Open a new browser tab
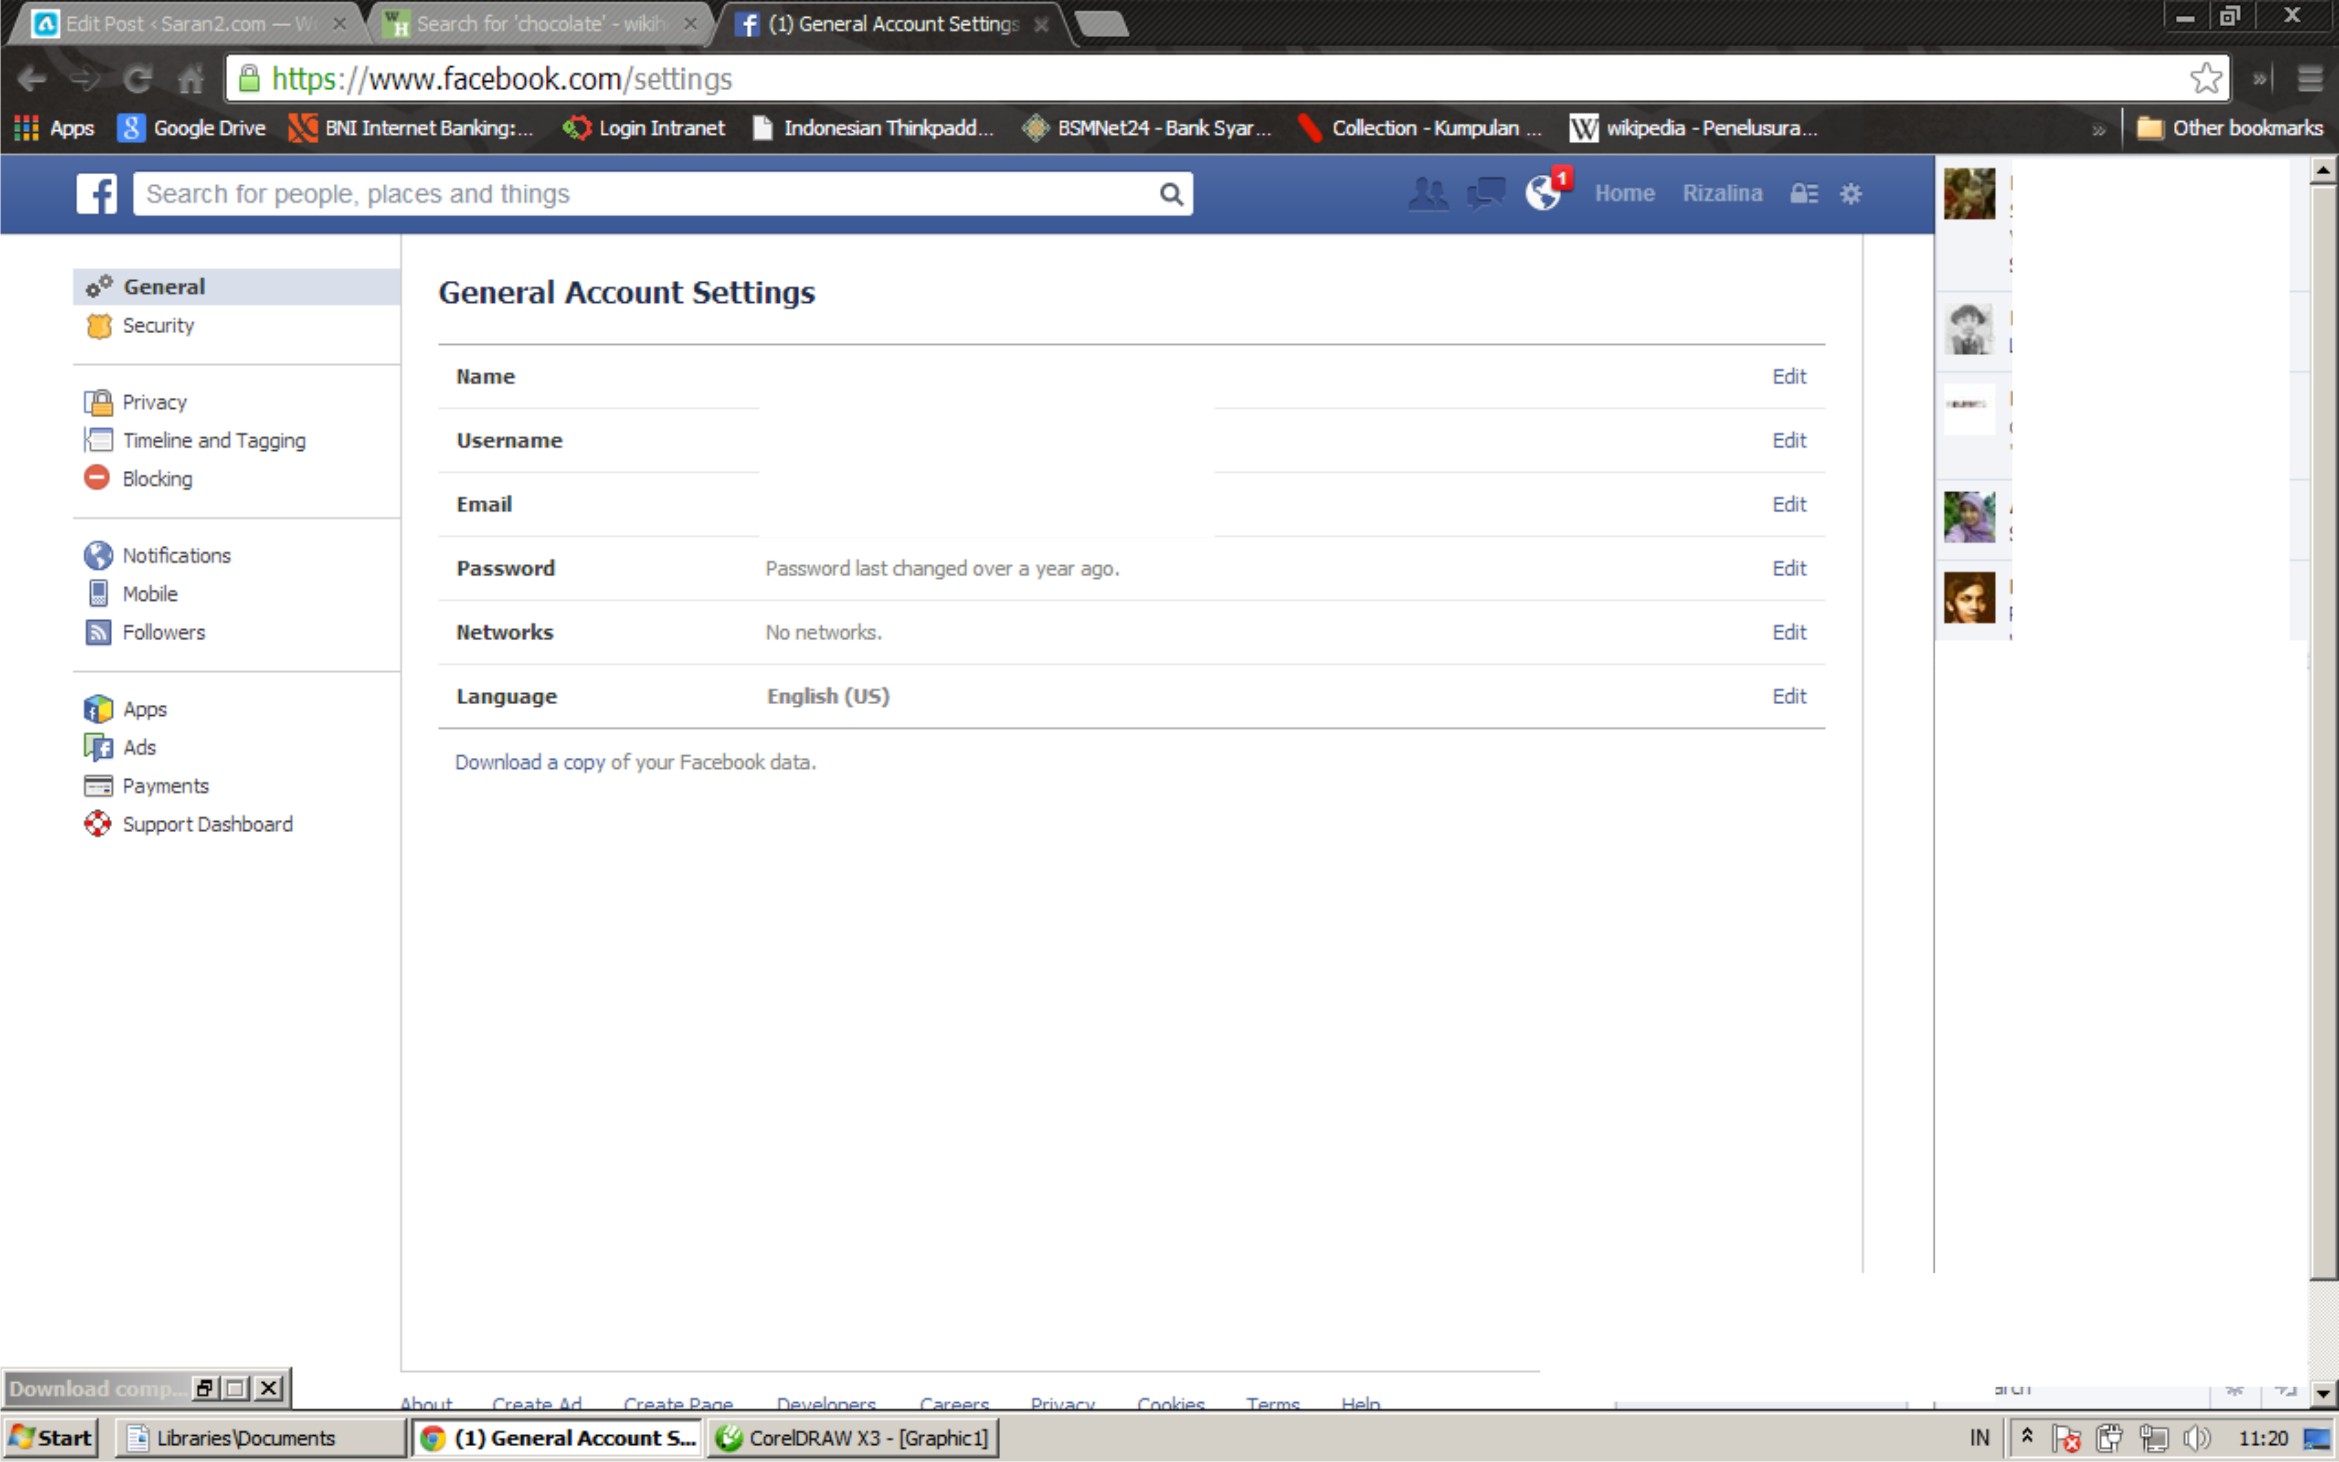2339x1462 pixels. click(1101, 24)
